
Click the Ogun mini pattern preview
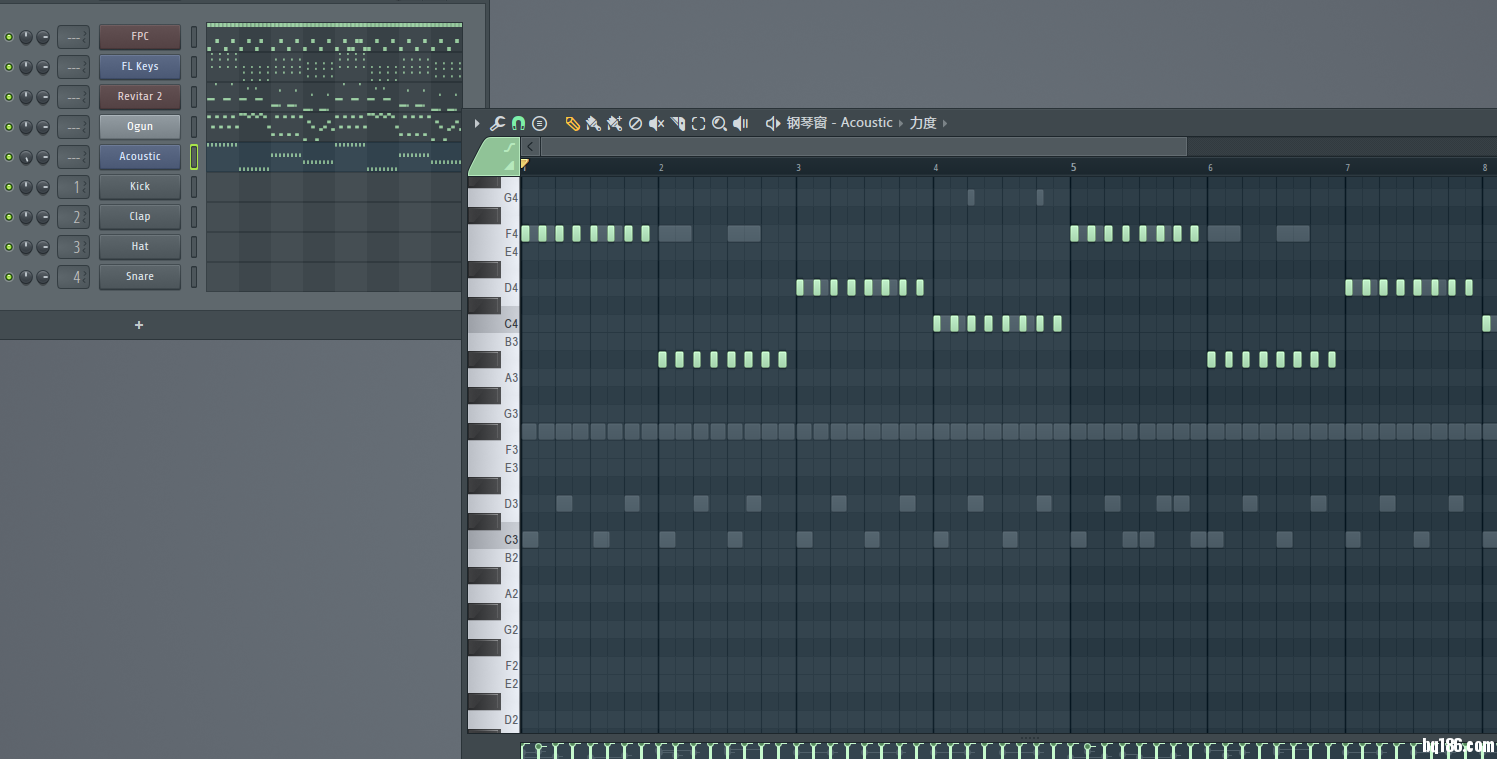pyautogui.click(x=334, y=127)
